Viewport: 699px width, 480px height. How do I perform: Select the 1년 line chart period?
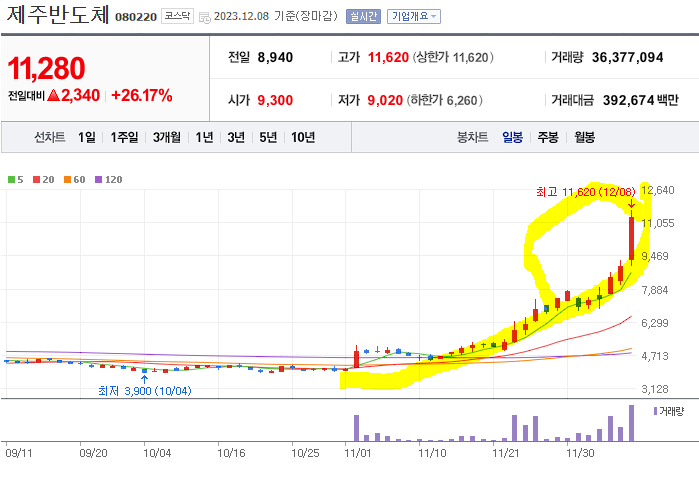click(x=204, y=137)
